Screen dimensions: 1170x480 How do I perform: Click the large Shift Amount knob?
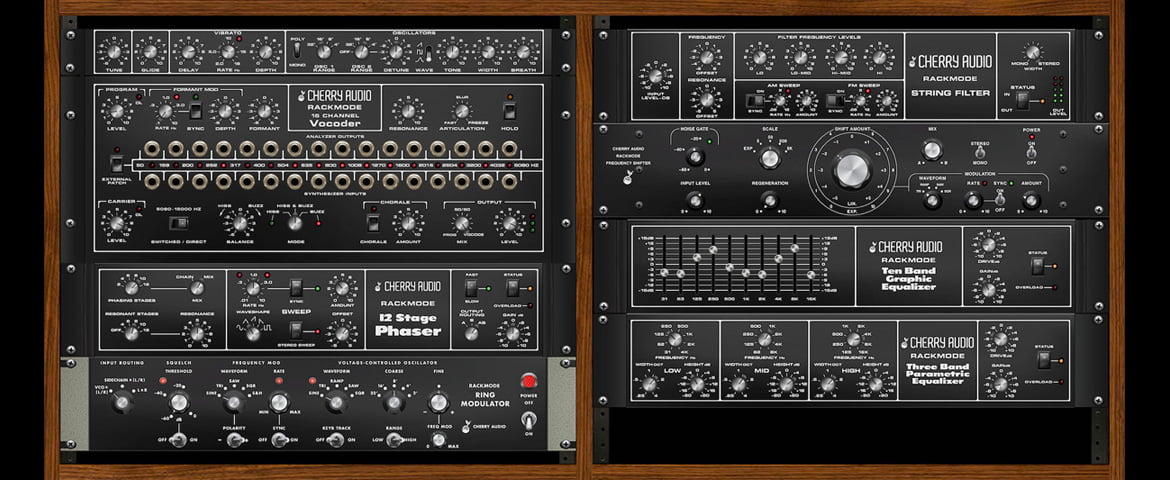click(852, 170)
